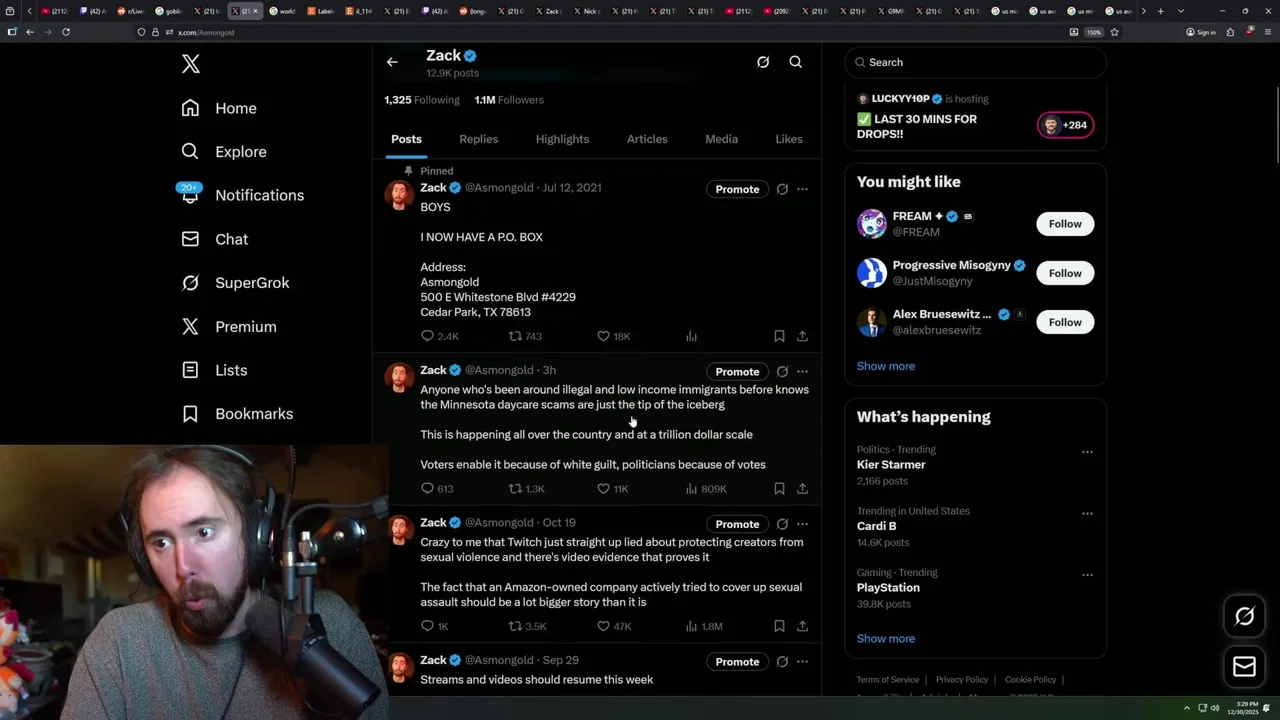Open floating Grok button

click(1244, 616)
